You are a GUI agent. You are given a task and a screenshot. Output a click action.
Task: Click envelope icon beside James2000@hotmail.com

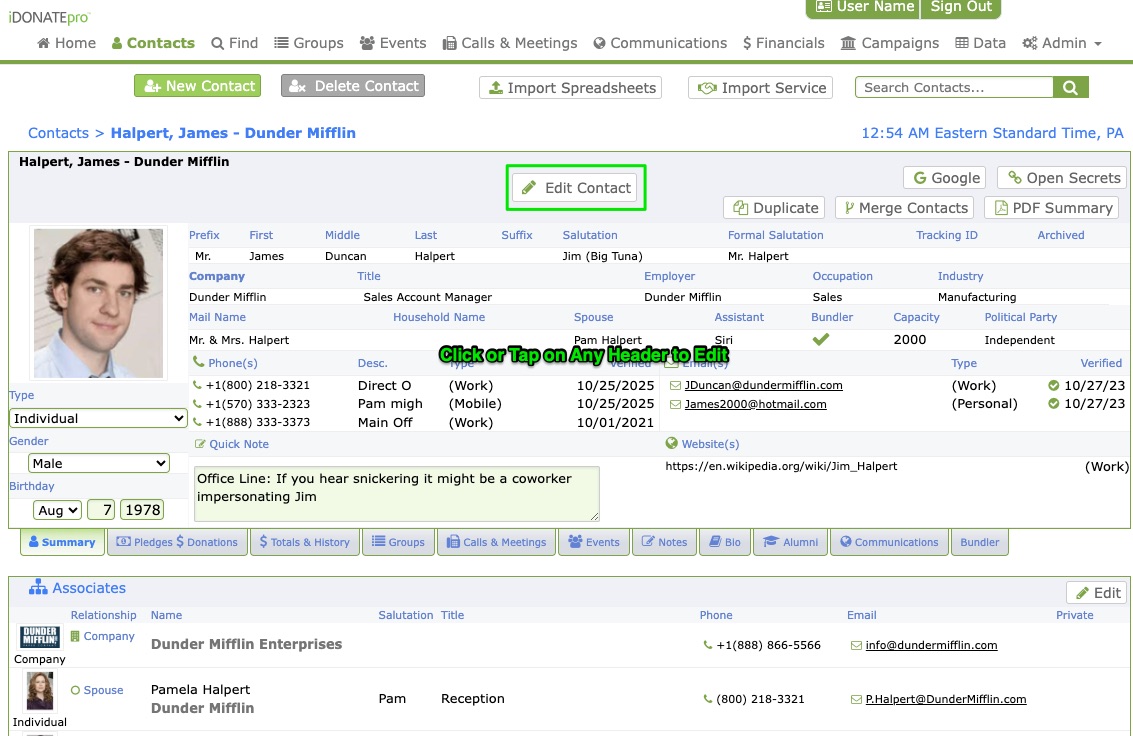tap(675, 404)
